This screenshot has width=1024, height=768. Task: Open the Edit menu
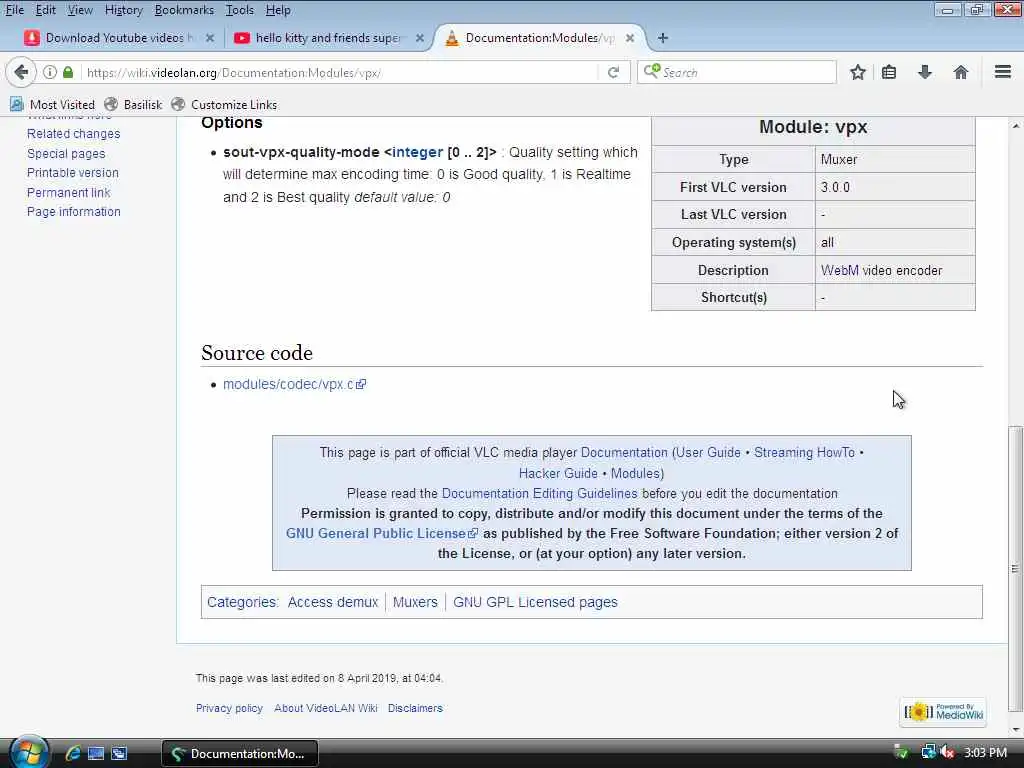pyautogui.click(x=45, y=10)
